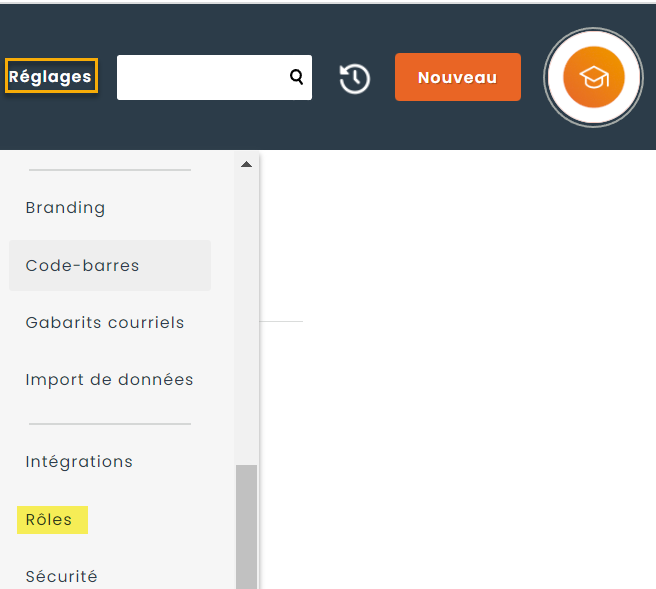Viewport: 656px width, 589px height.
Task: Click the divider line above Branding
Action: pyautogui.click(x=109, y=170)
